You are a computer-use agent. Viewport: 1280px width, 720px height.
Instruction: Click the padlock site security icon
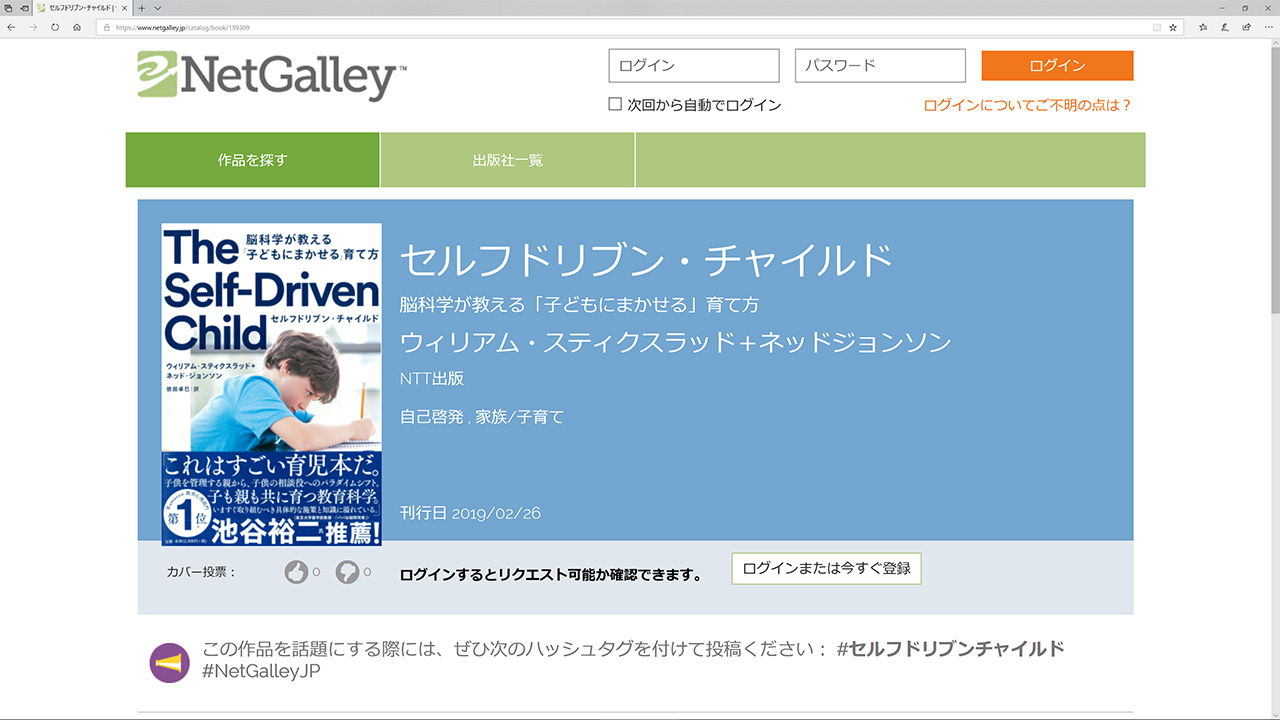[105, 27]
